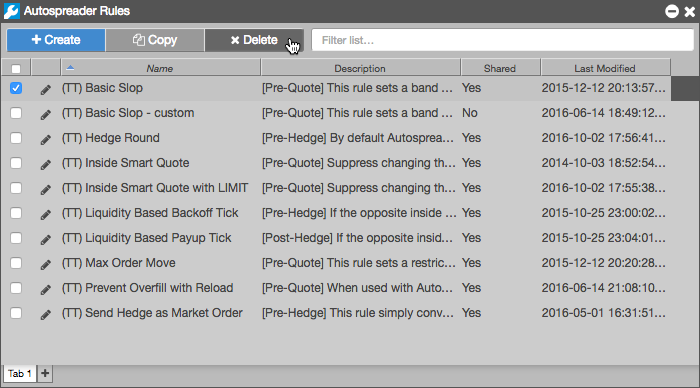Click the pencil icon for (TT) Max Order Move
Viewport: 700px width, 388px height.
(46, 264)
